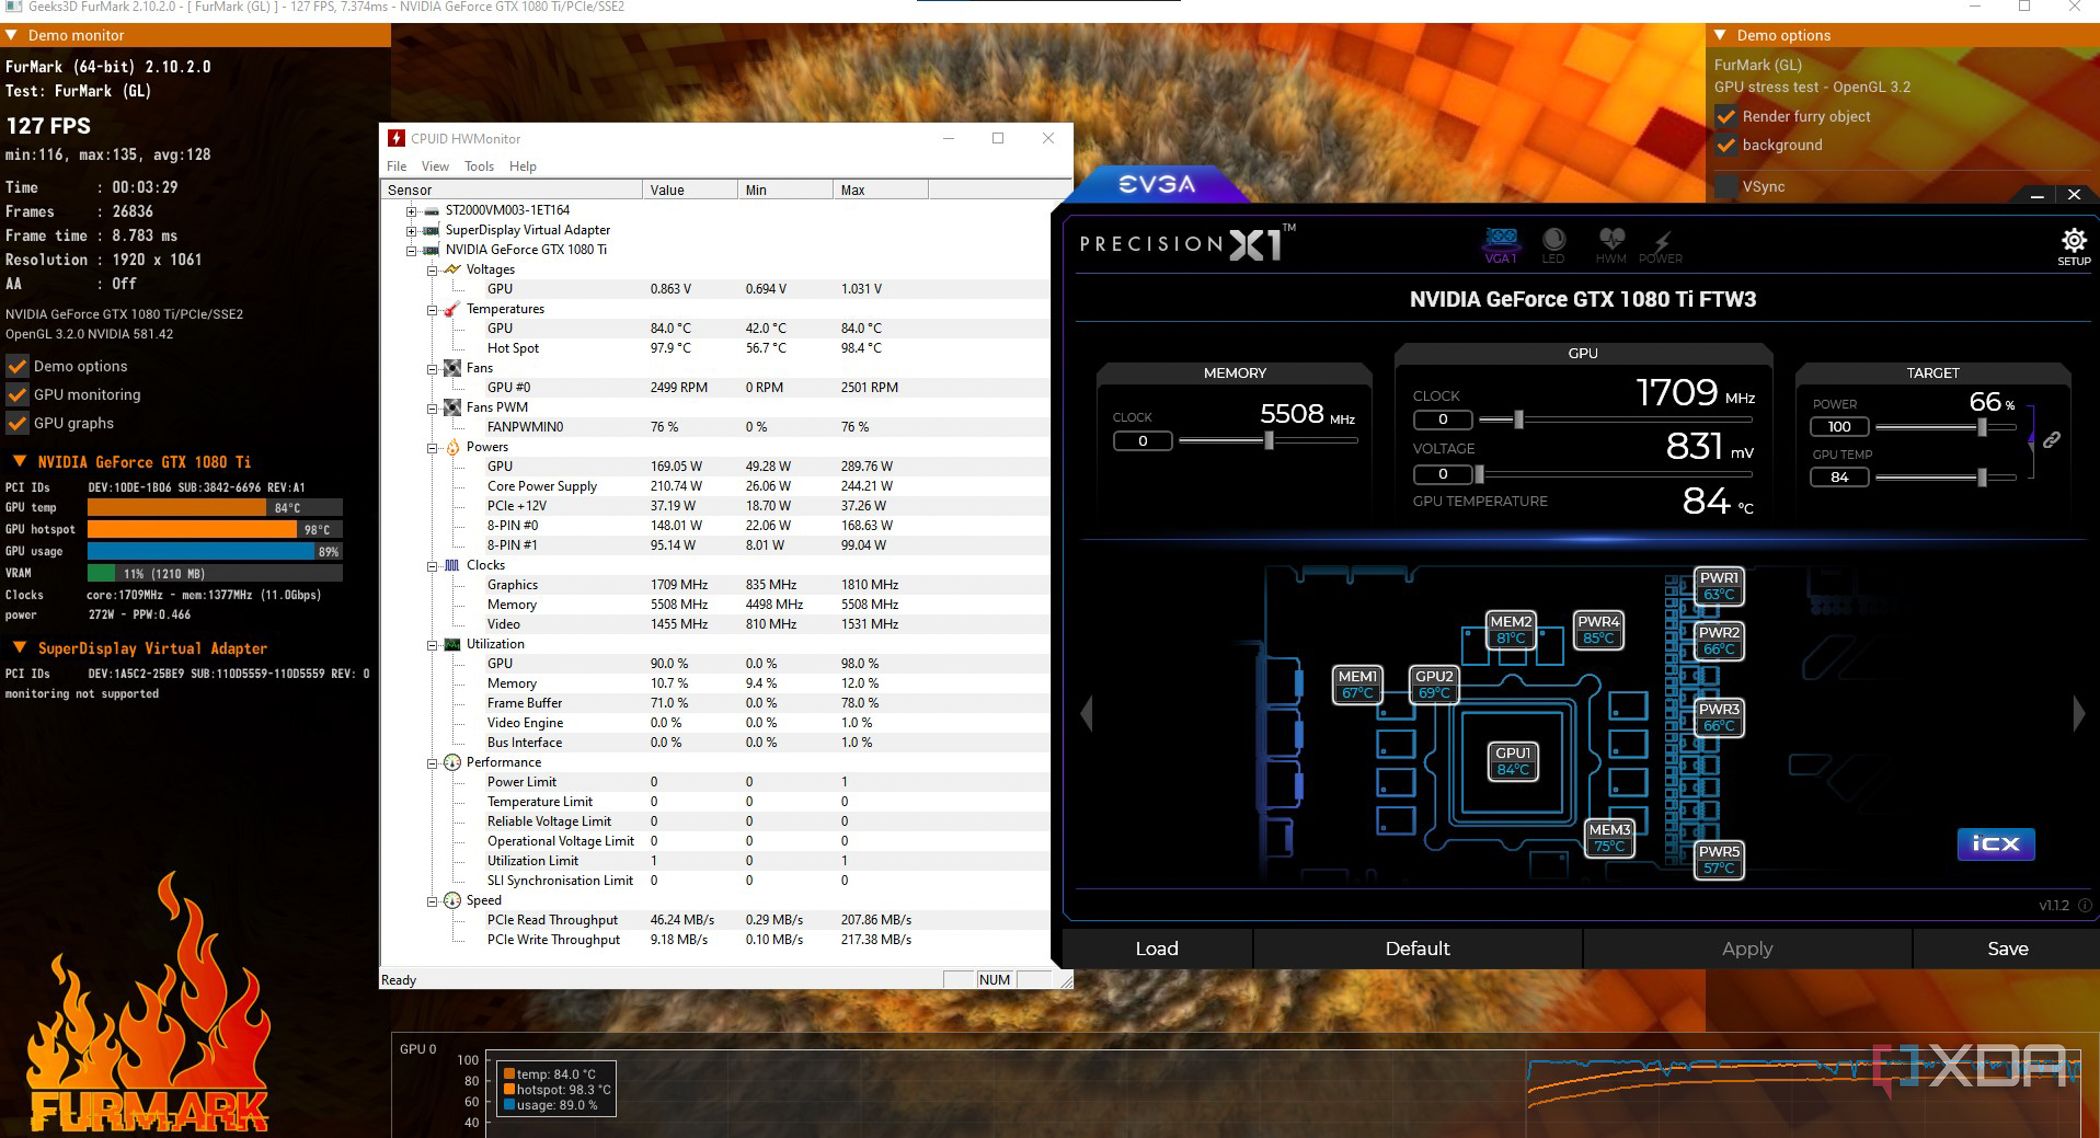
Task: Toggle the GPU graphs checkbox
Action: point(17,423)
